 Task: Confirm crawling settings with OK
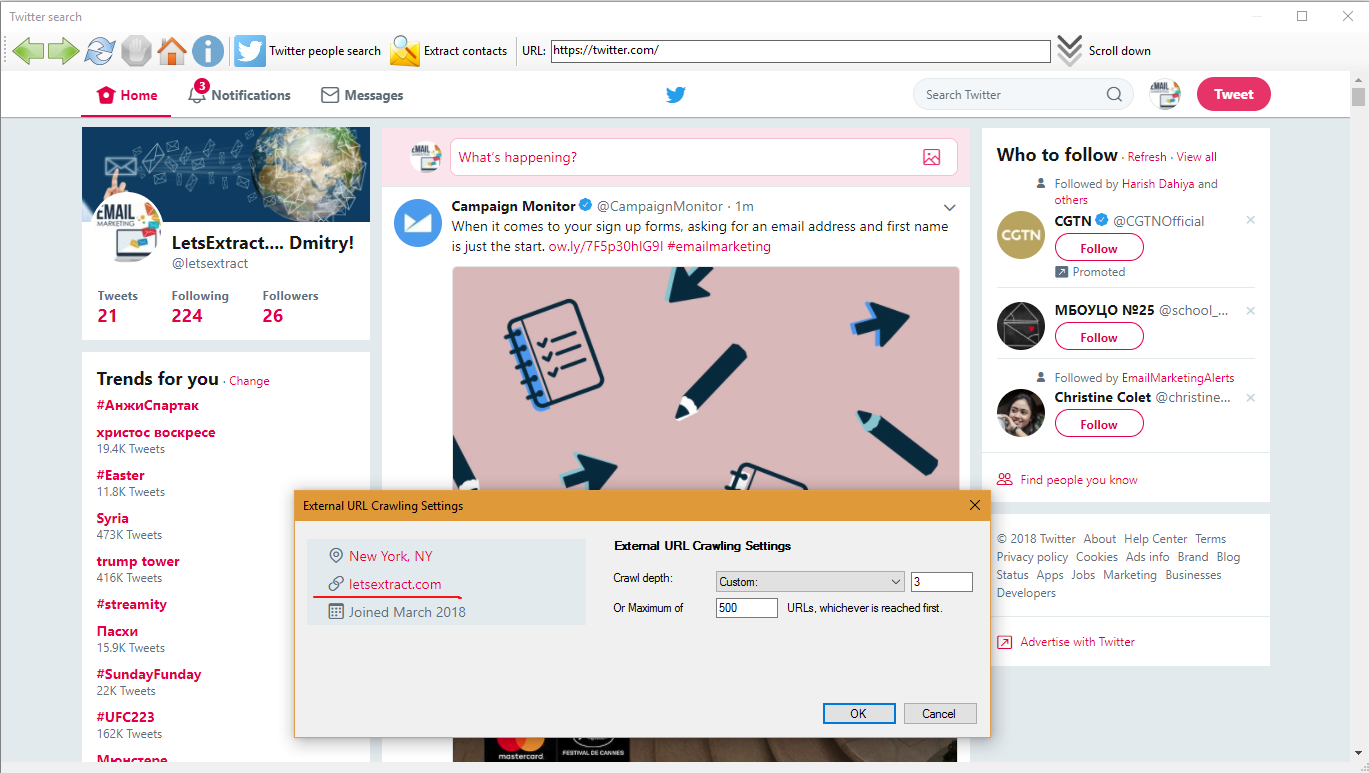pyautogui.click(x=858, y=713)
